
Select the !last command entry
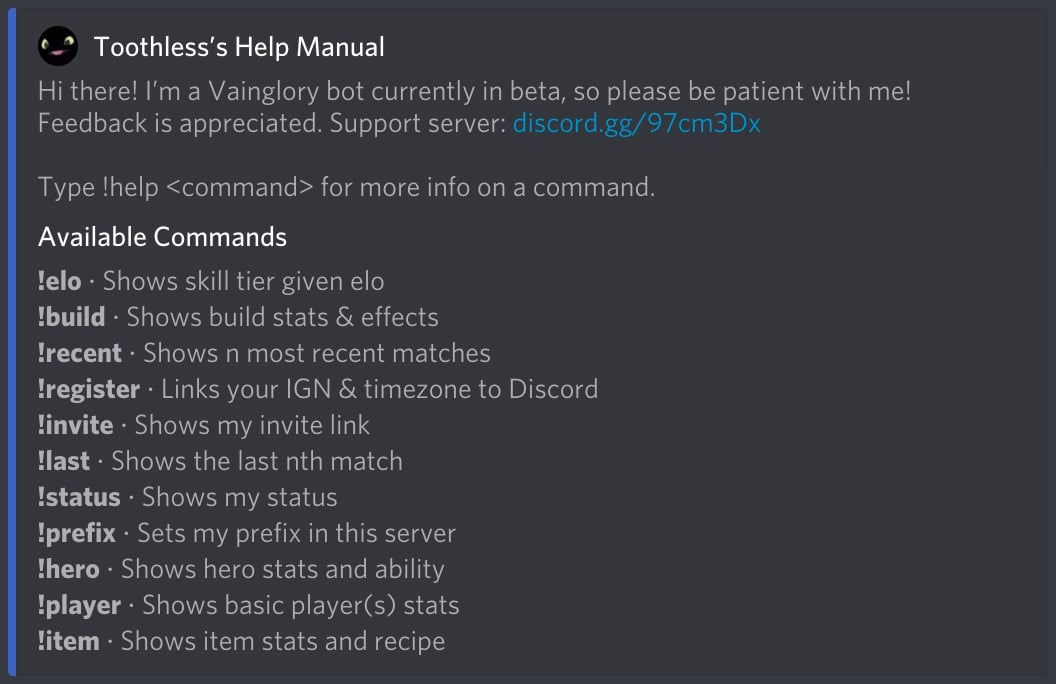click(x=61, y=461)
